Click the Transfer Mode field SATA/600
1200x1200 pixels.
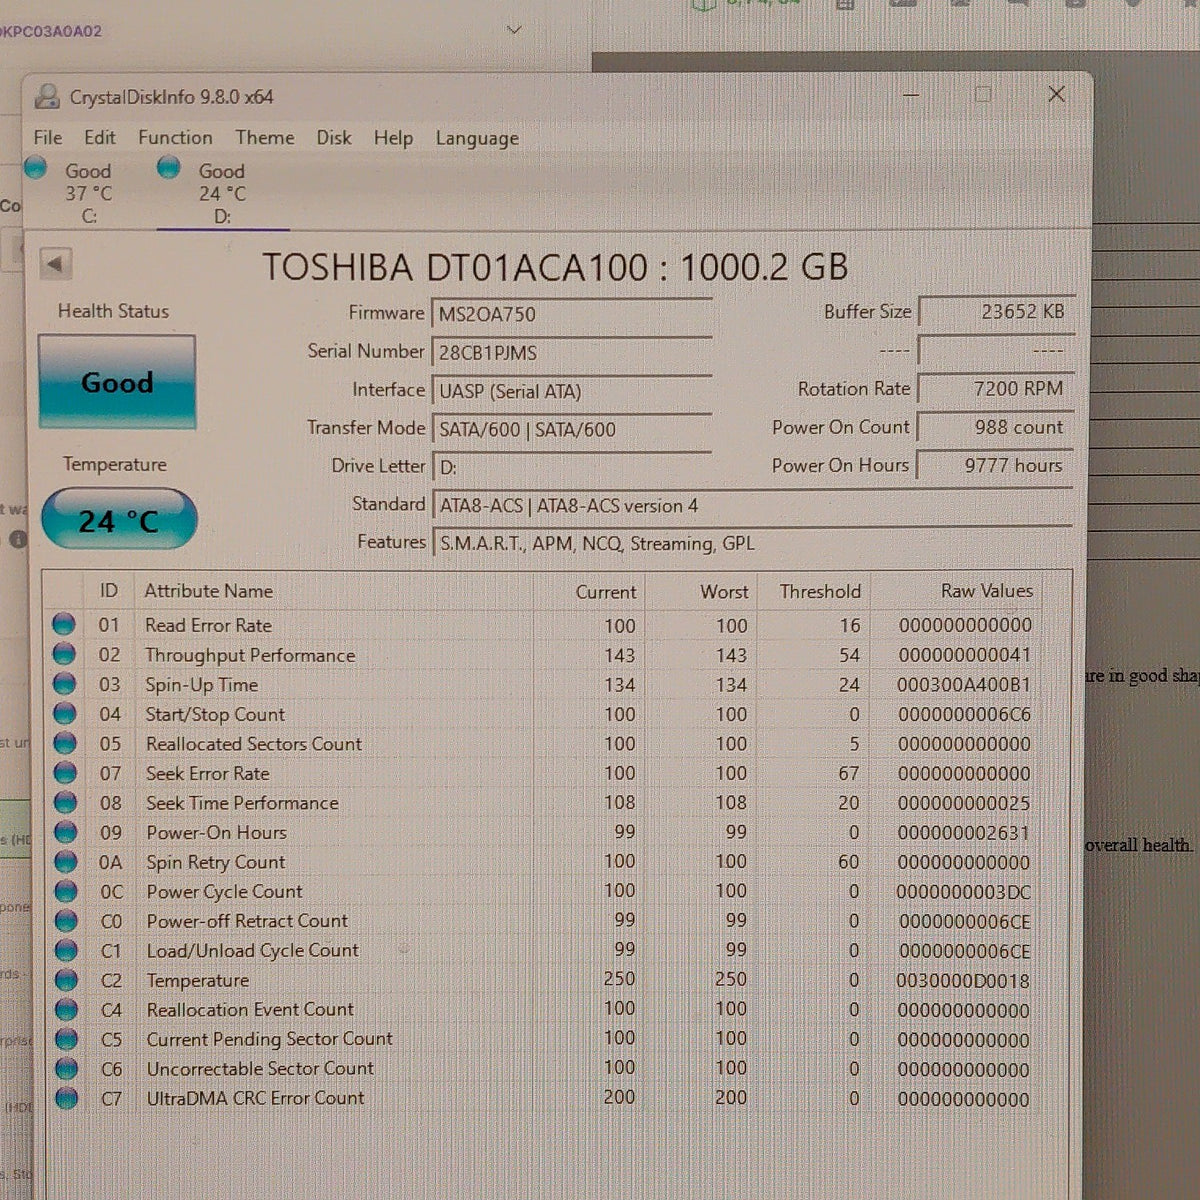tap(571, 429)
